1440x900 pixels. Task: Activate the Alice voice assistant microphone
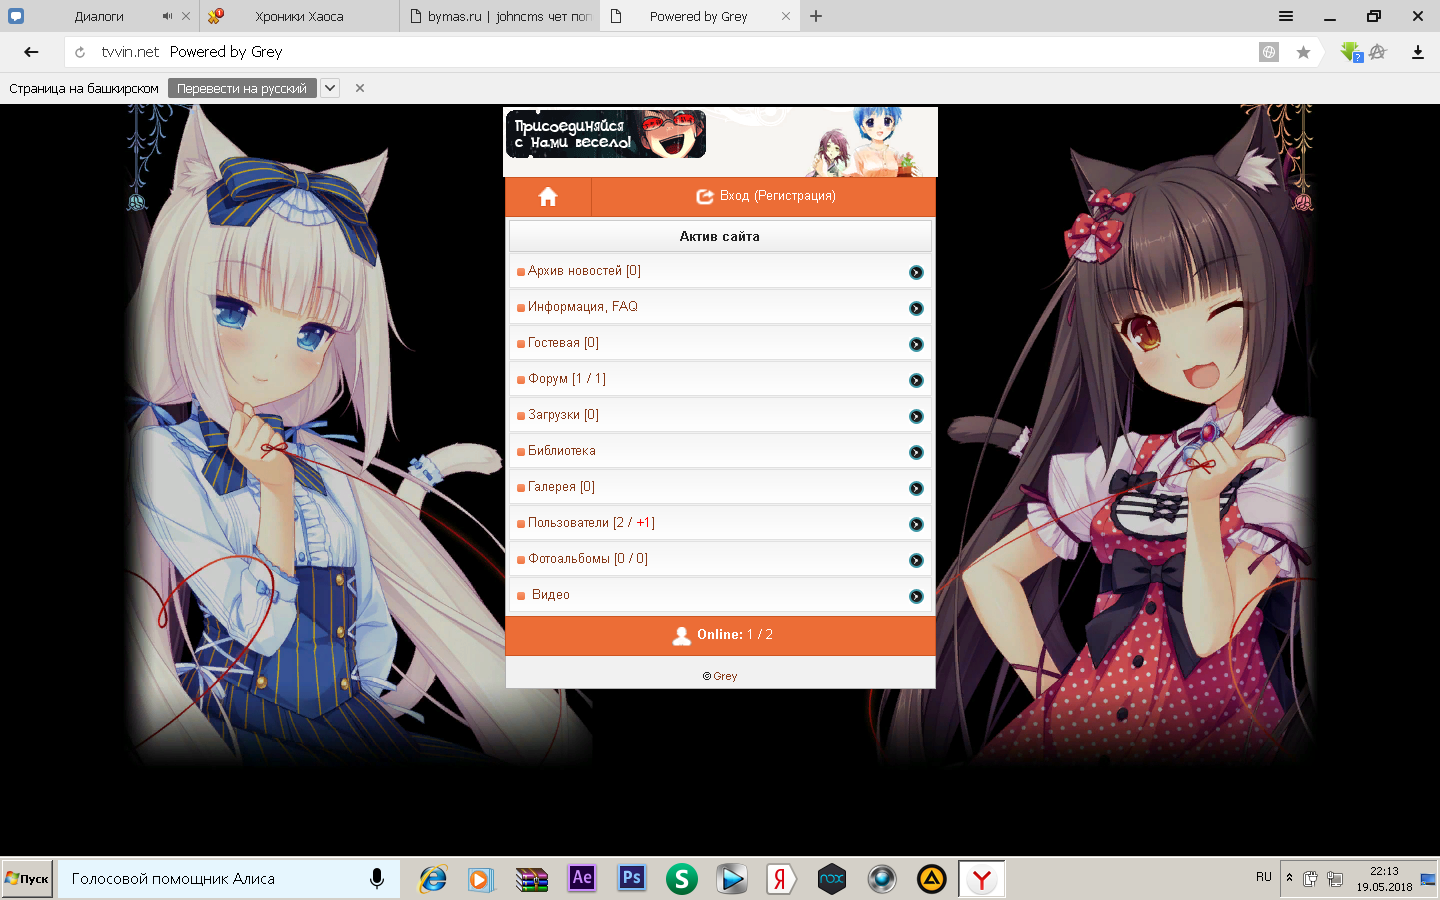point(377,879)
